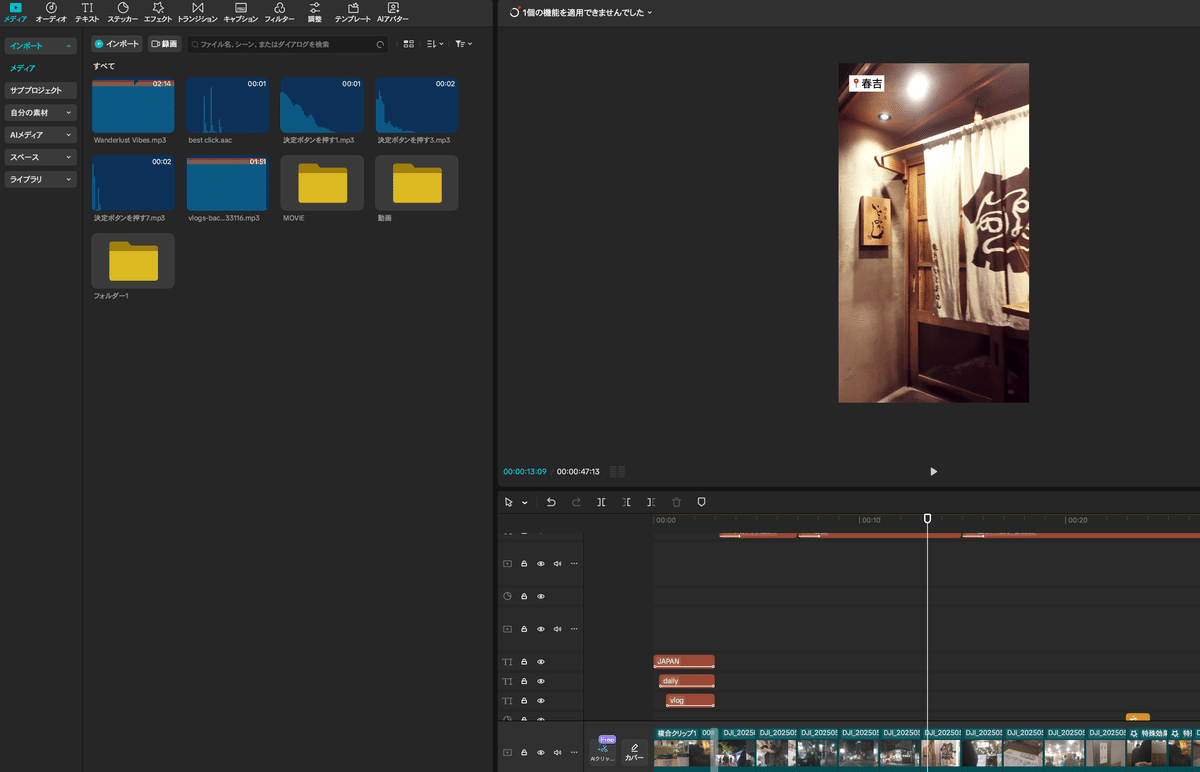Hide the JAPAN text track with its eye toggle
Viewport: 1200px width, 772px height.
[x=541, y=661]
